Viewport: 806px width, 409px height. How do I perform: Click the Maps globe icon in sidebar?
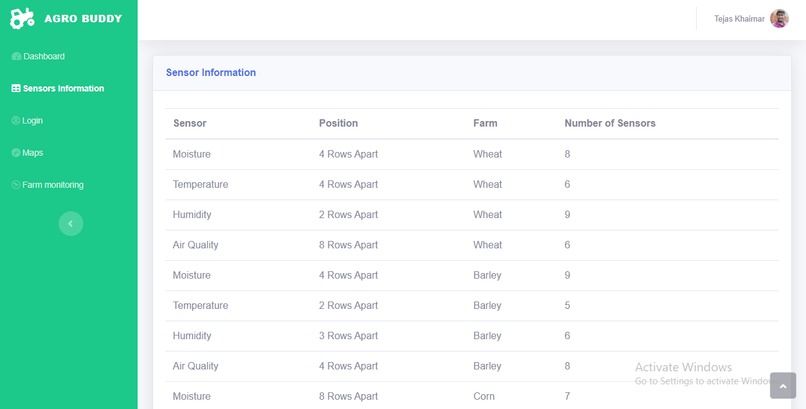[16, 153]
